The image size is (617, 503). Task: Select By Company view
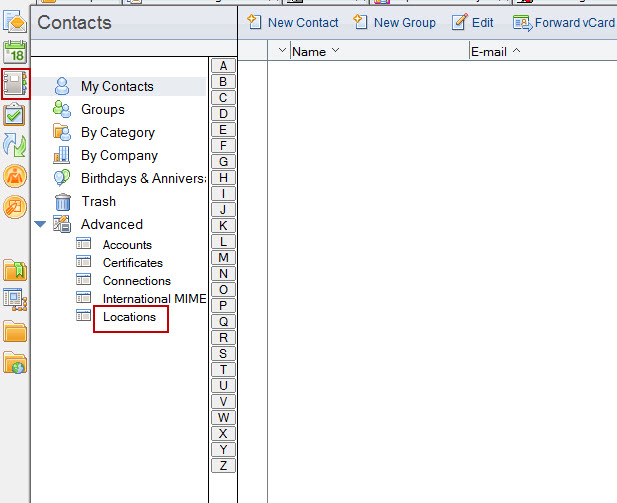[x=119, y=156]
